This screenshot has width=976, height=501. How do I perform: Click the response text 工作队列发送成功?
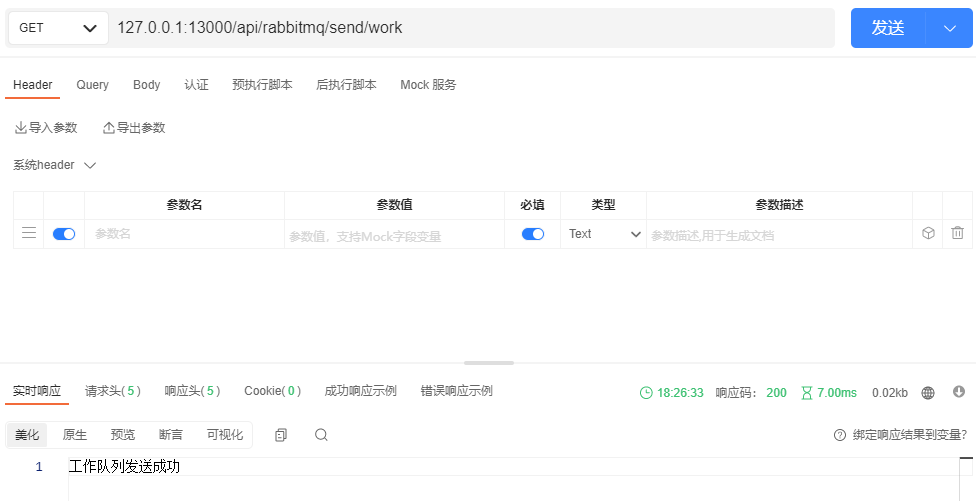[x=124, y=467]
